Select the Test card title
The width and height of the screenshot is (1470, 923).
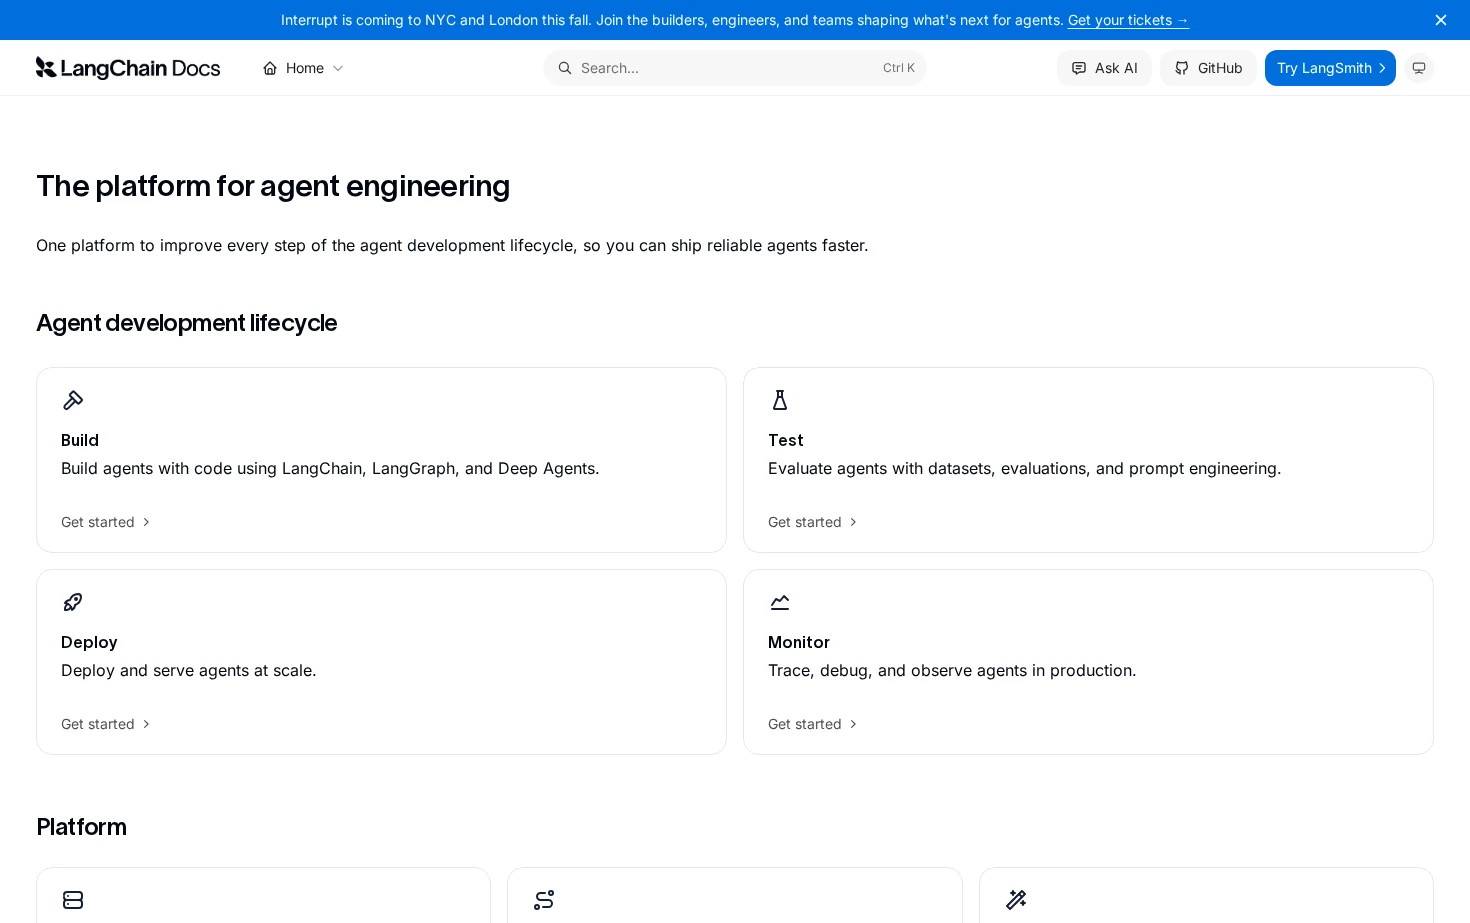click(x=786, y=440)
